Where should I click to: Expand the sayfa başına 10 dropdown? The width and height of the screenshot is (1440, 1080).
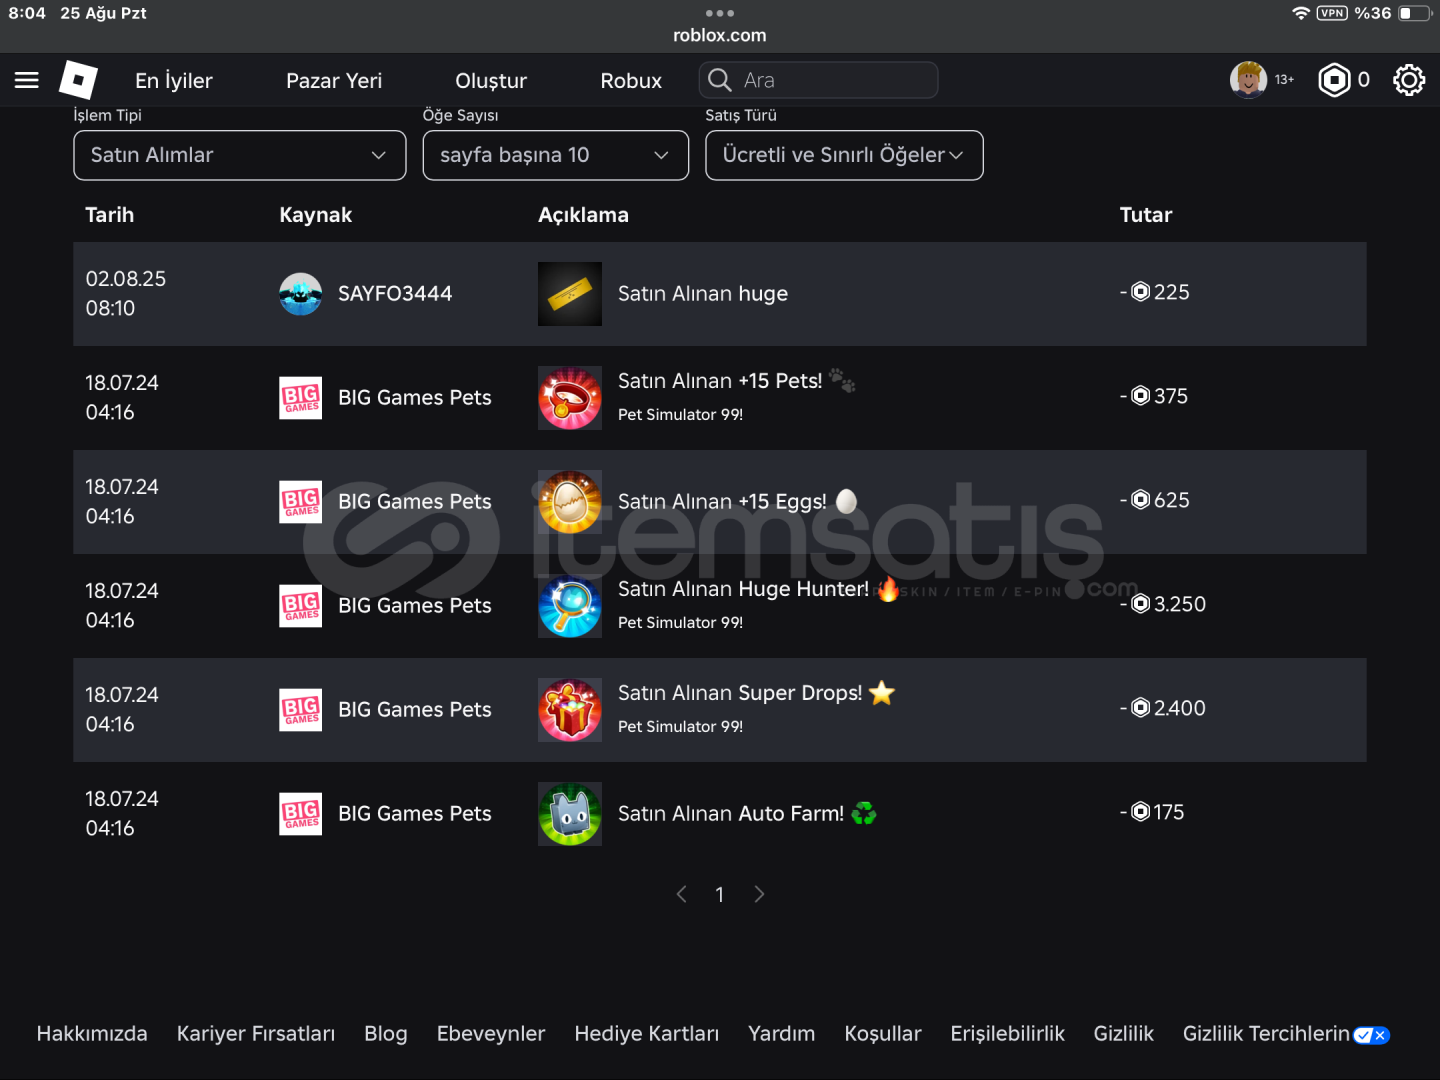[x=556, y=155]
